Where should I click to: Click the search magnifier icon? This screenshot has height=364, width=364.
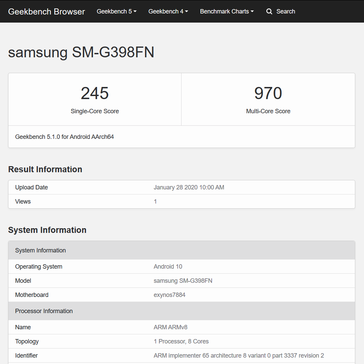tap(269, 11)
